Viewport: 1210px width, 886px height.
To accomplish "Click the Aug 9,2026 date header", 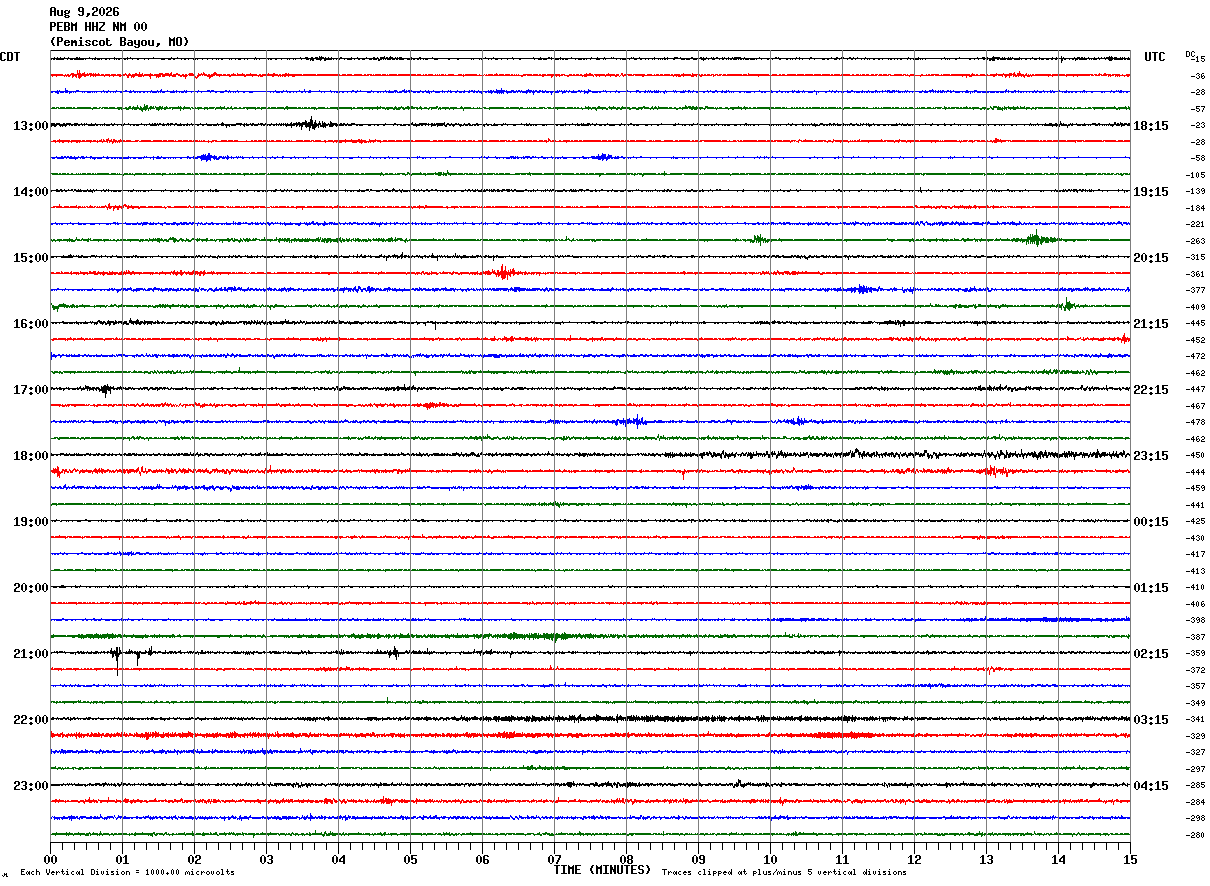I will tap(84, 12).
